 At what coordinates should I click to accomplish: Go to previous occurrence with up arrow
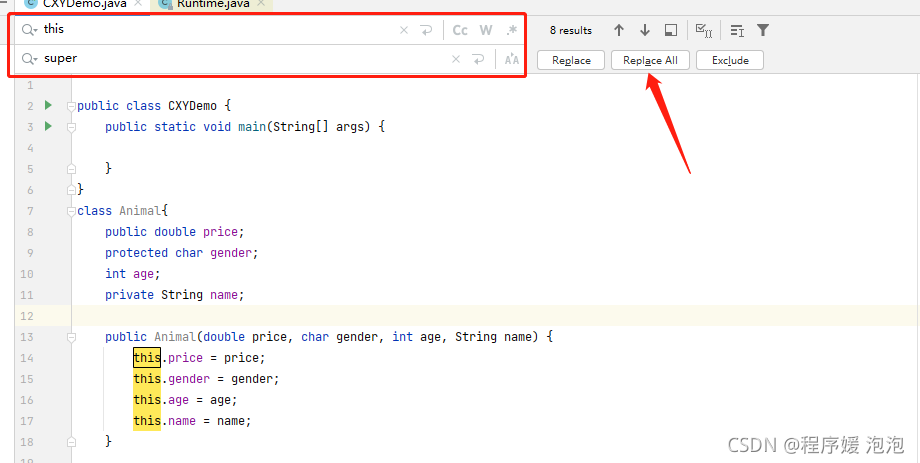618,31
